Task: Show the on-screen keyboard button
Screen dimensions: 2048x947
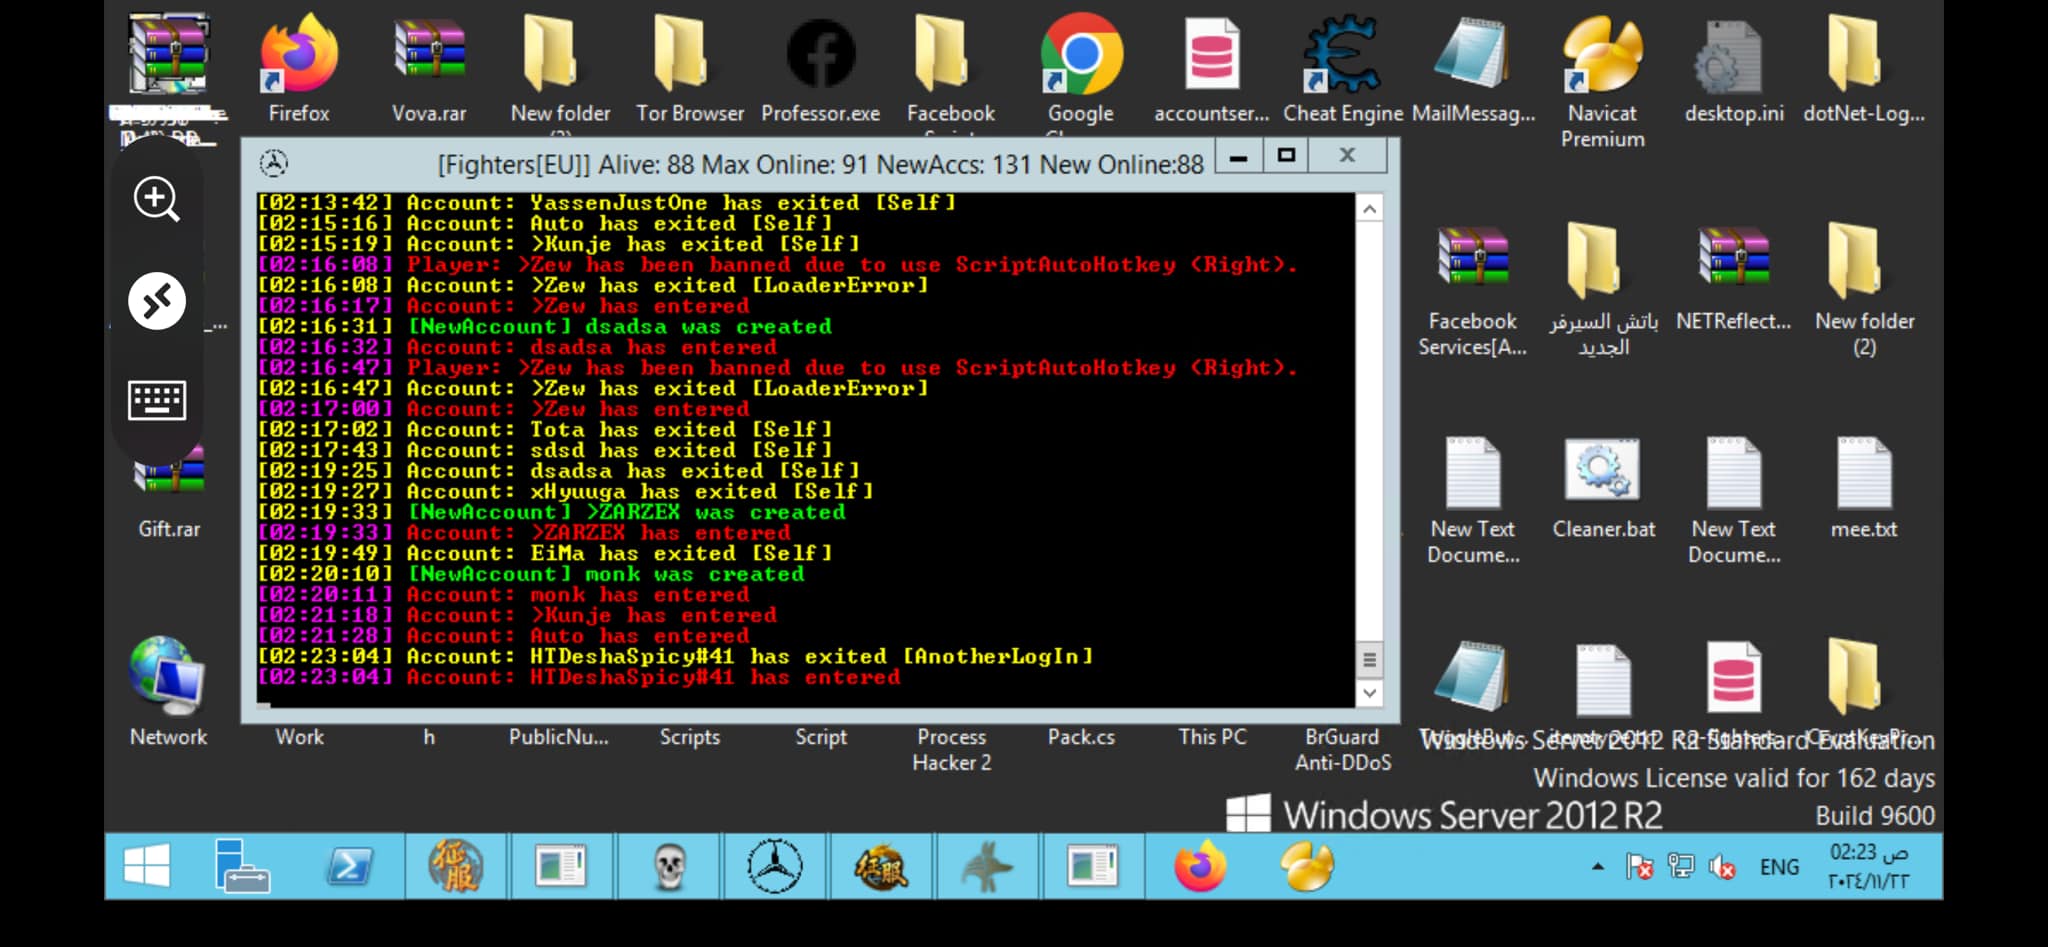Action: [157, 400]
